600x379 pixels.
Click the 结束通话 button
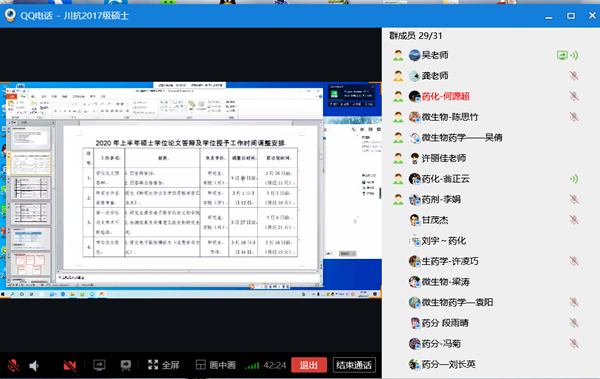point(354,365)
